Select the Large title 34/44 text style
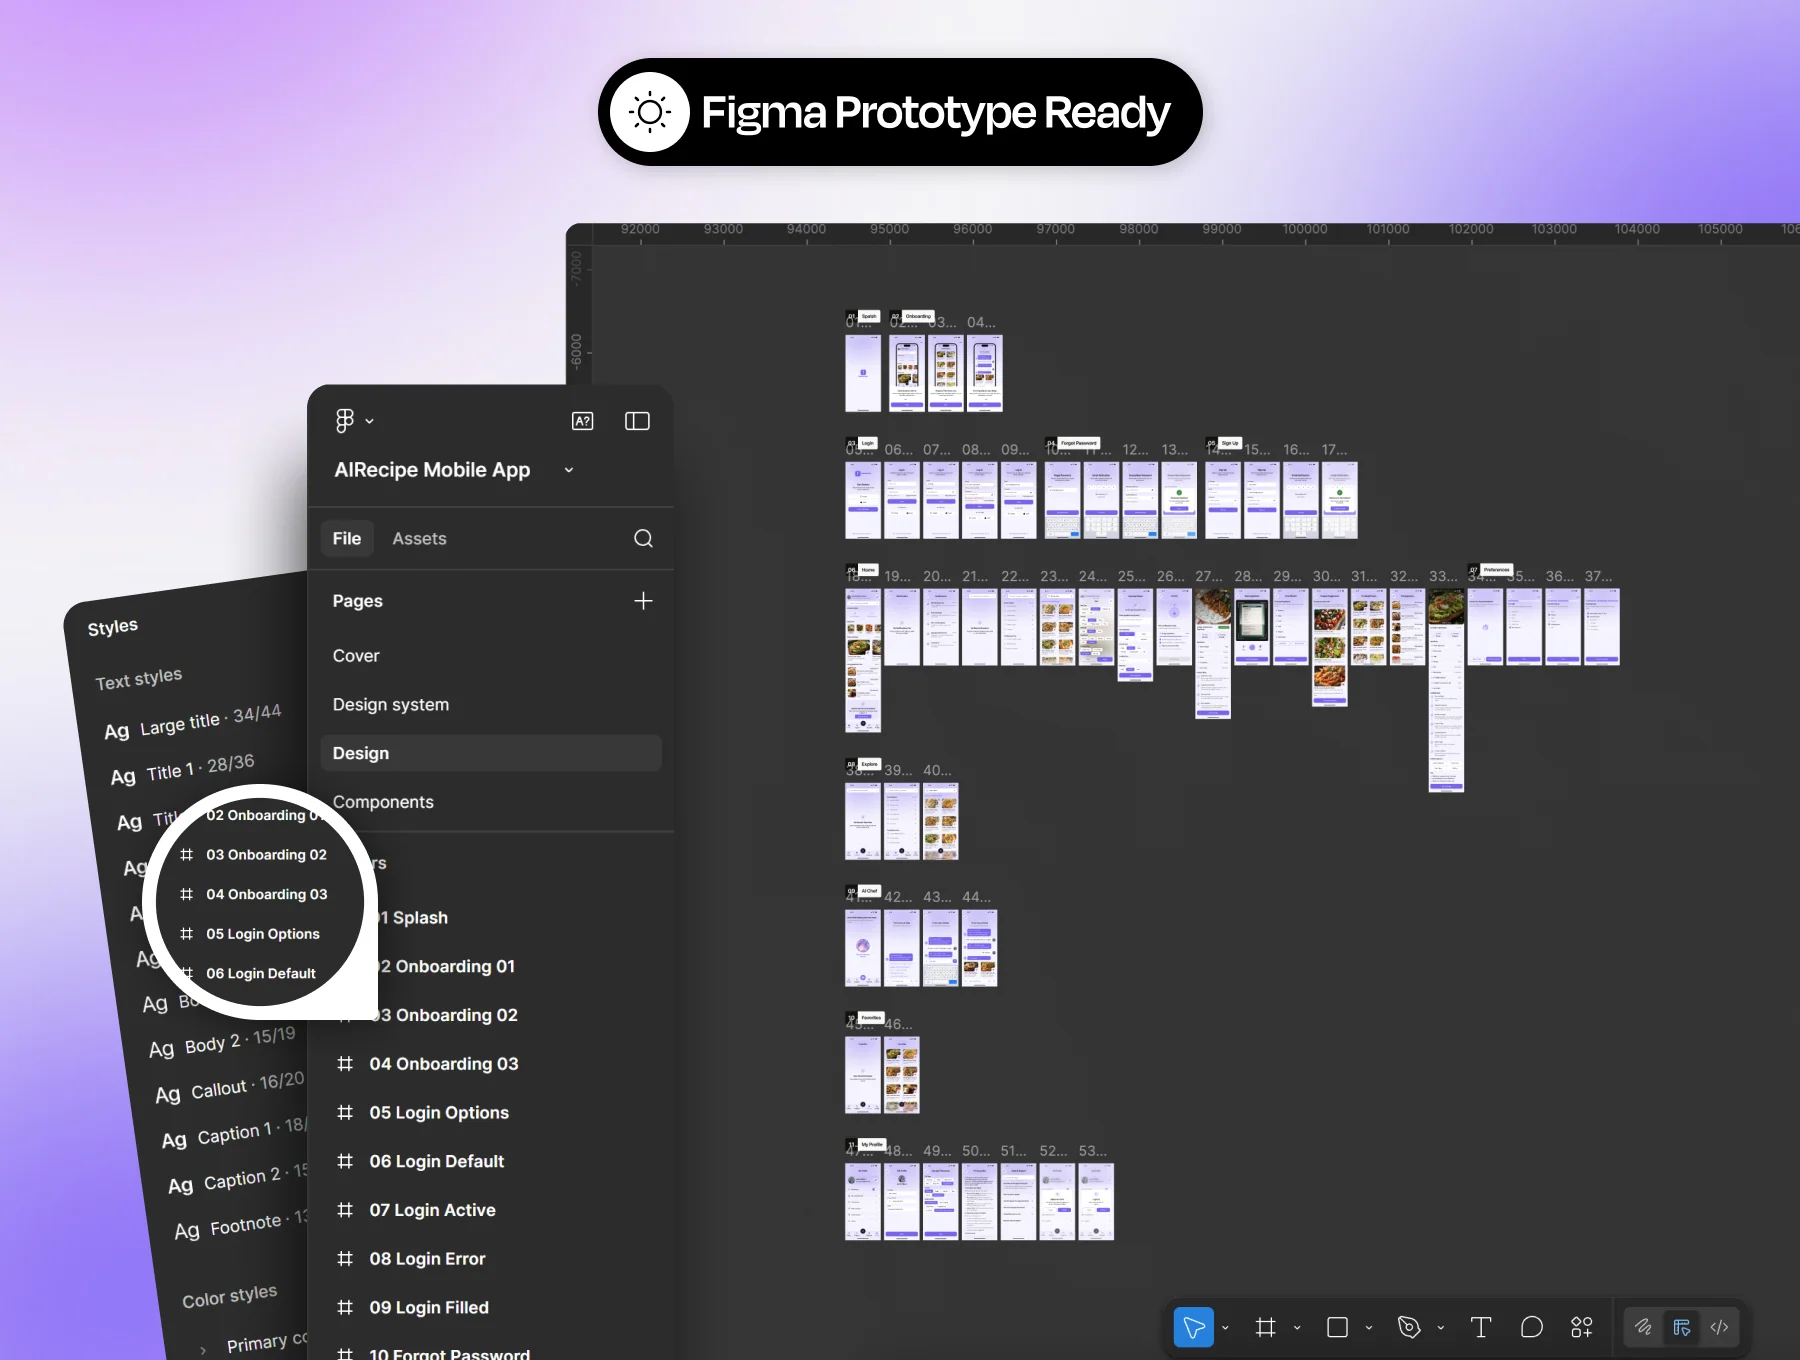 193,722
